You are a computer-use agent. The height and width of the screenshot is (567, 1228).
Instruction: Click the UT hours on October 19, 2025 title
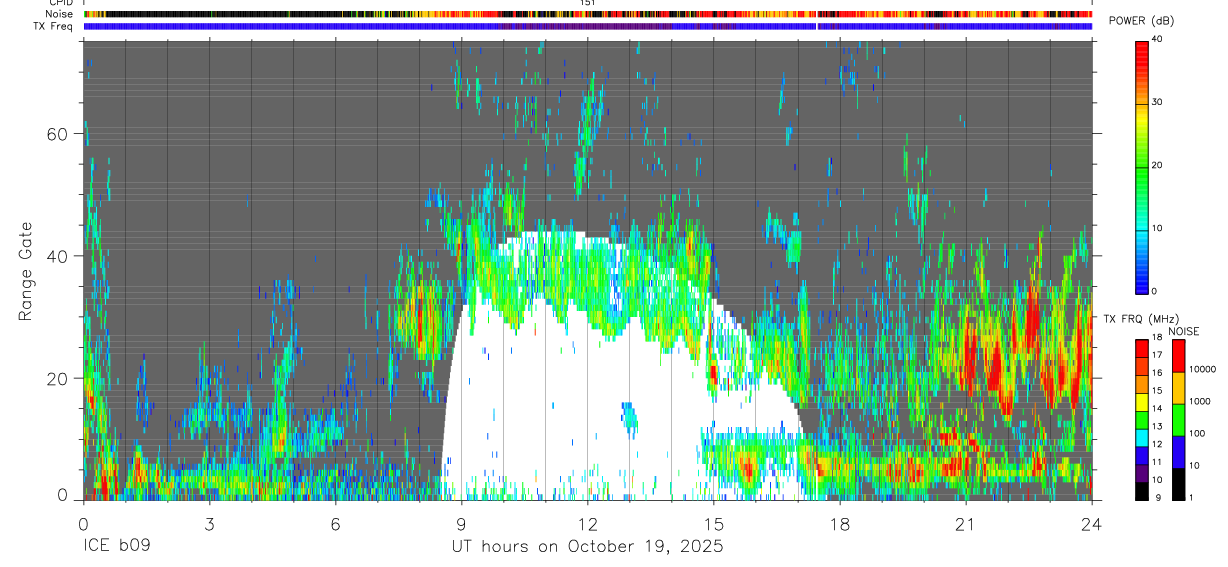[587, 547]
